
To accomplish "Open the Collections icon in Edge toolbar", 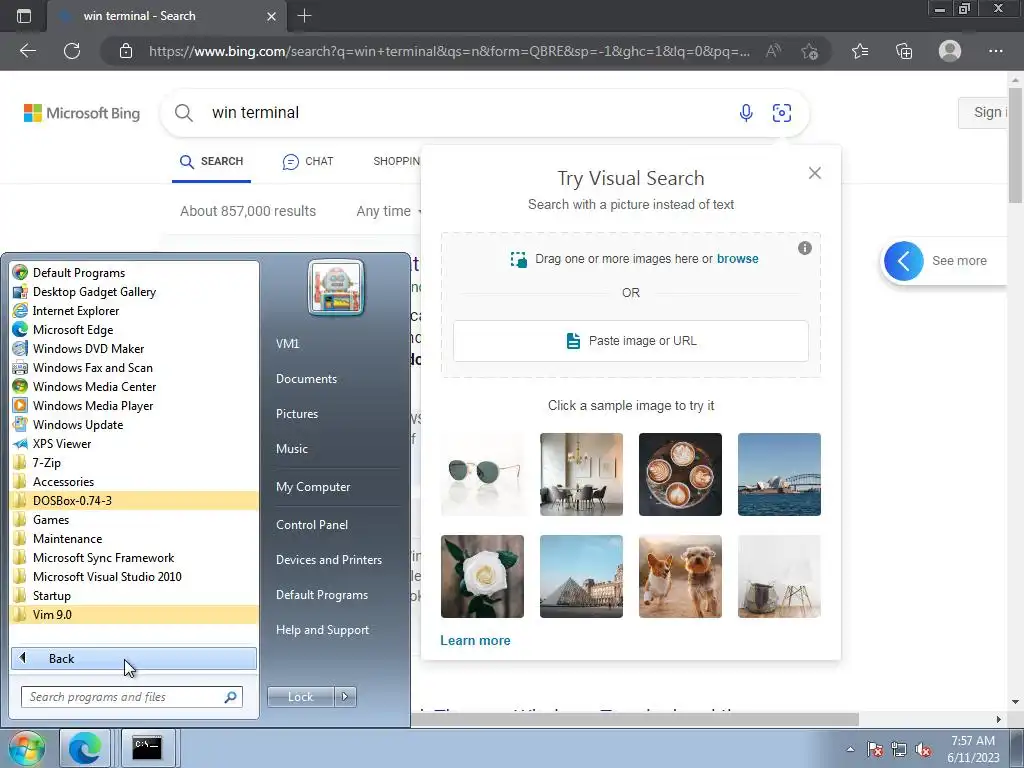I will [904, 51].
